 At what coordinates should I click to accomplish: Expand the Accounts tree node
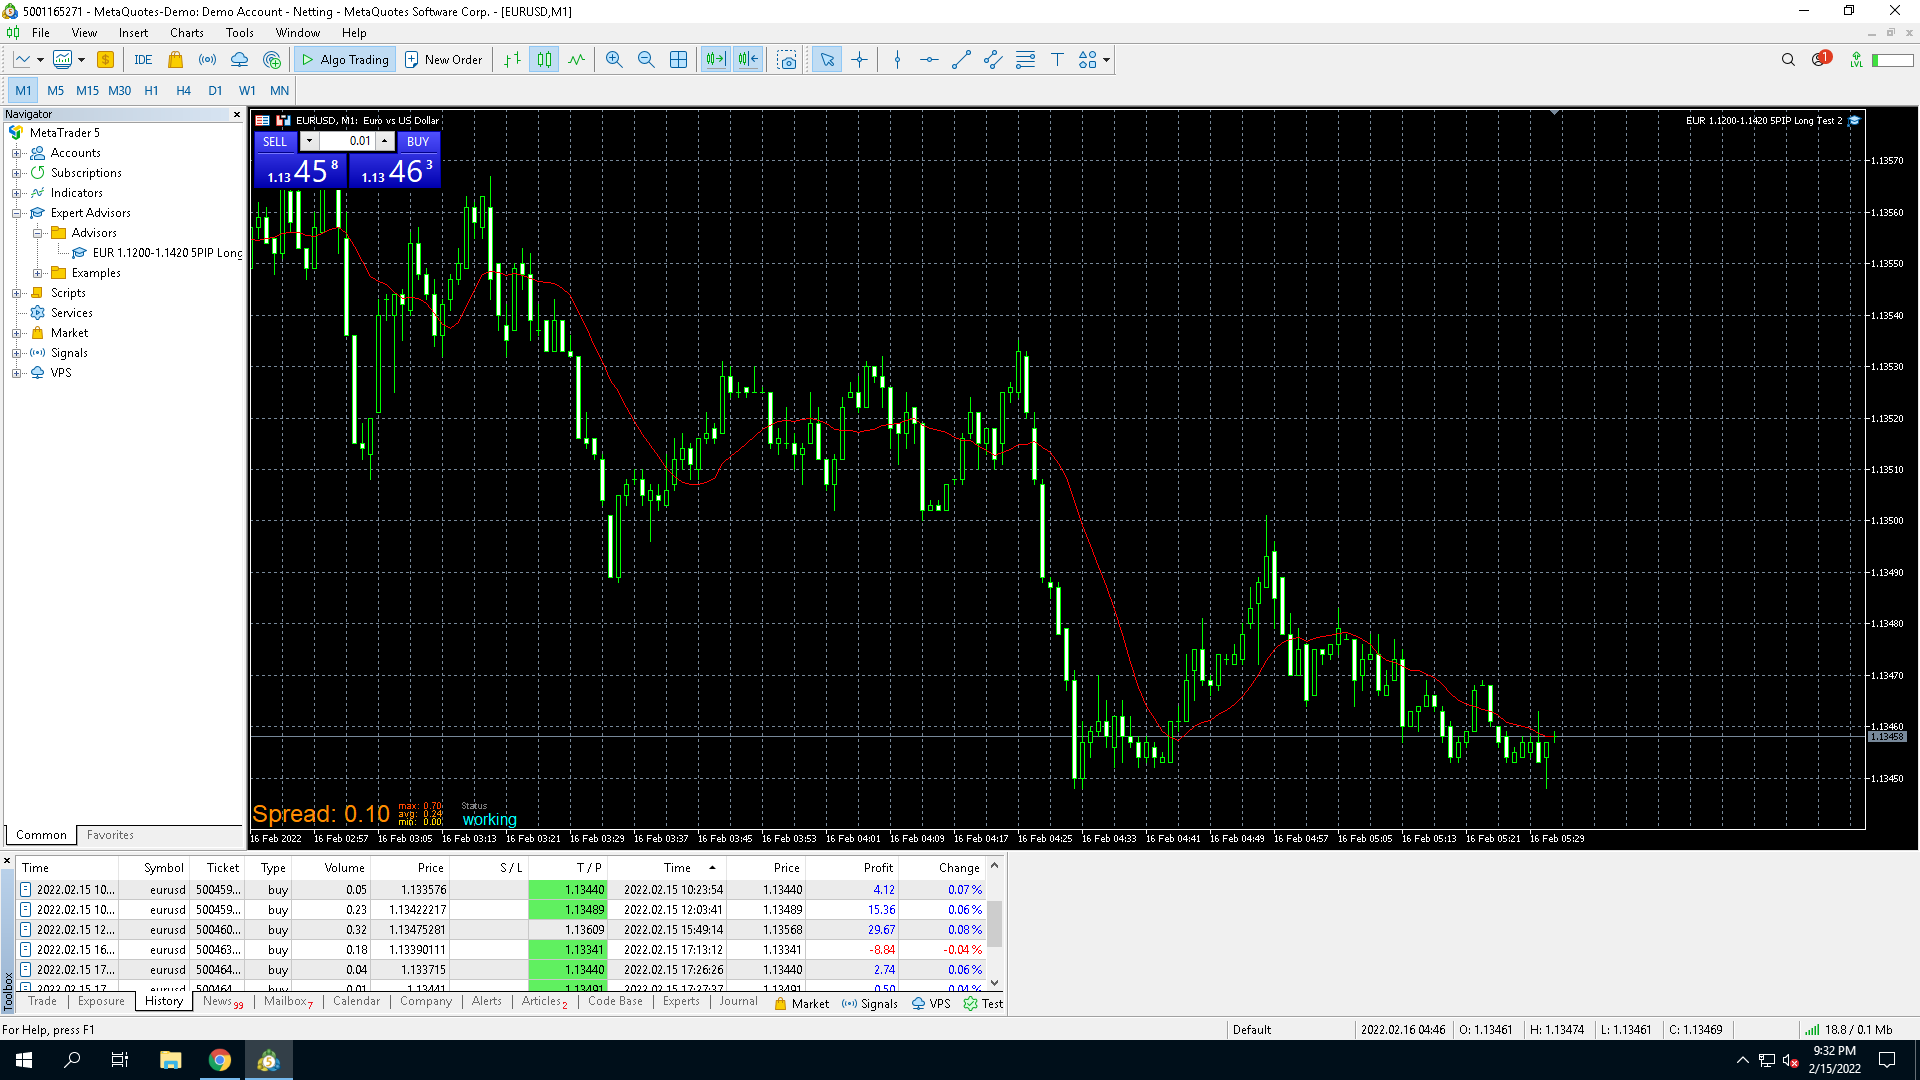coord(17,153)
